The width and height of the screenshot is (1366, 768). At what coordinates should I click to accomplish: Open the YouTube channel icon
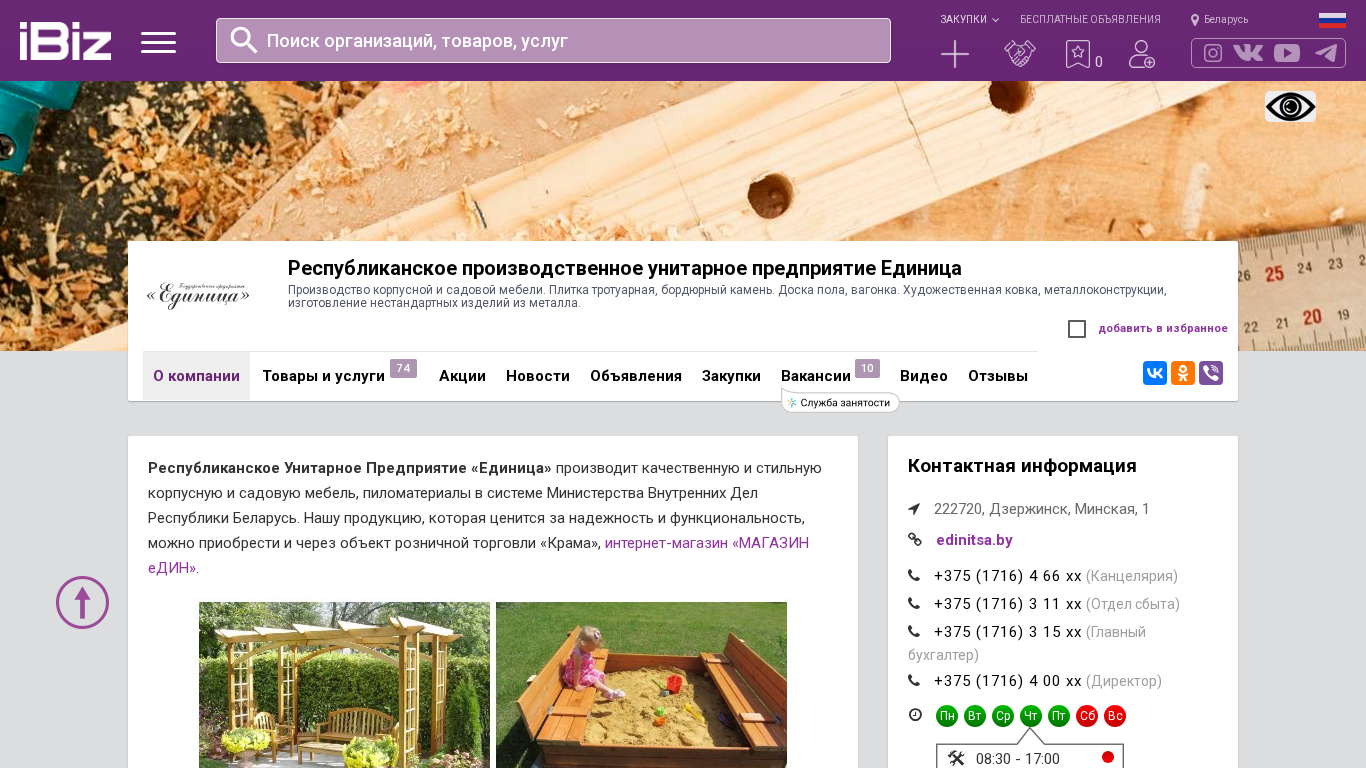pyautogui.click(x=1287, y=53)
